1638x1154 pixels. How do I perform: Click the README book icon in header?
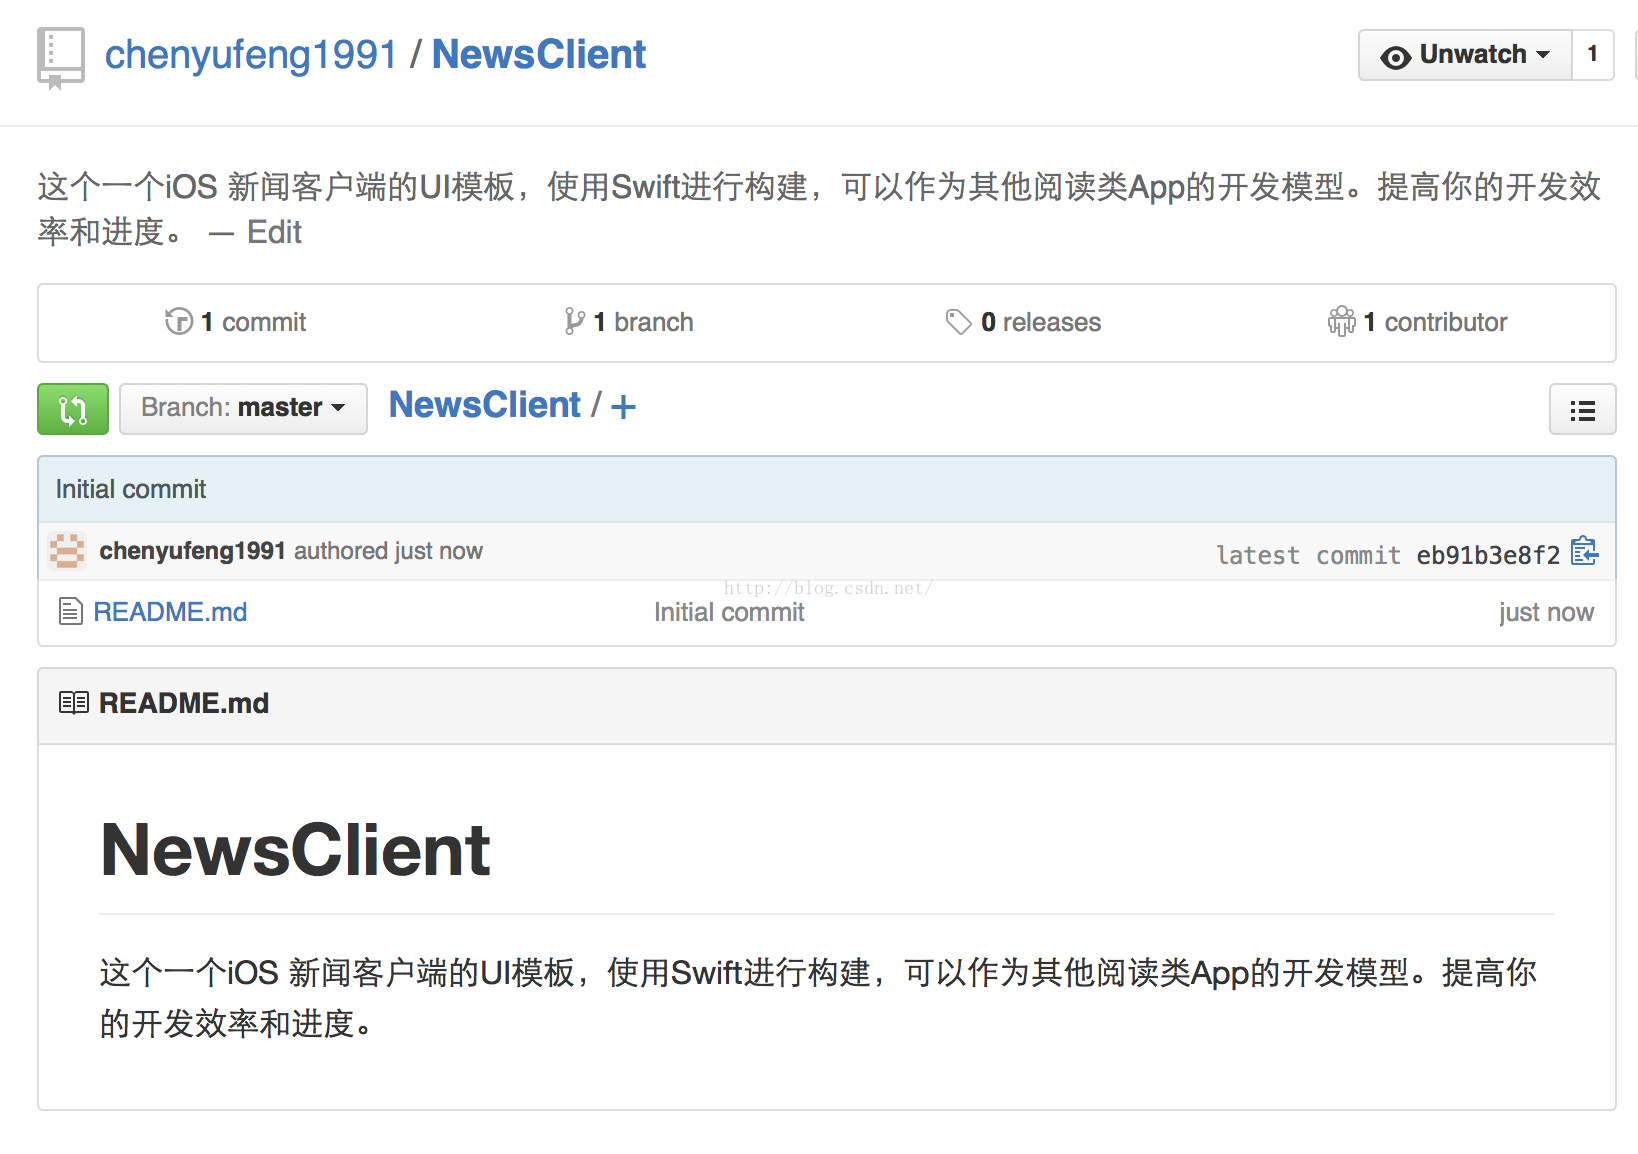(x=74, y=703)
